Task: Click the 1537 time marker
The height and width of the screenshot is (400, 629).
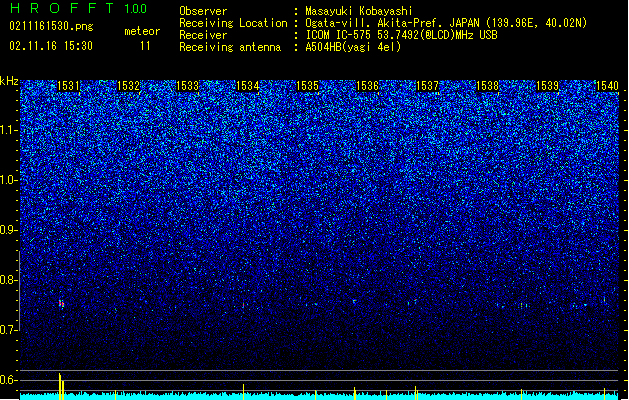Action: (428, 86)
